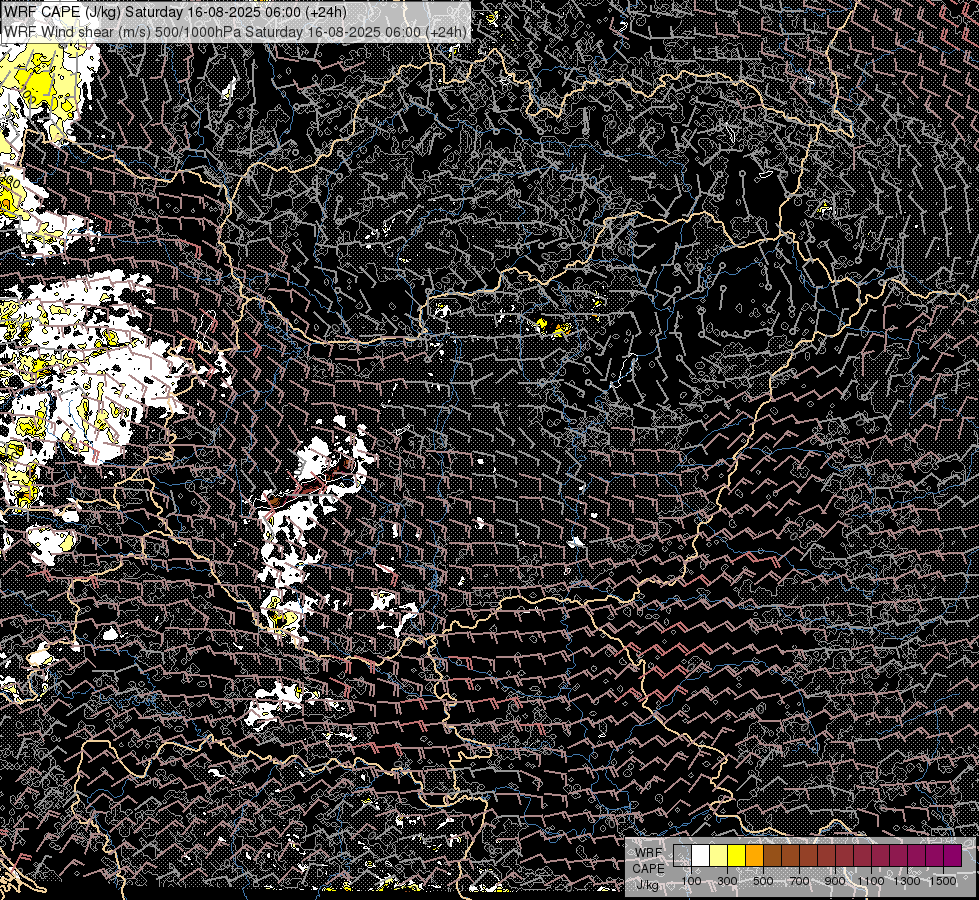Click the 100 legend value

(691, 881)
